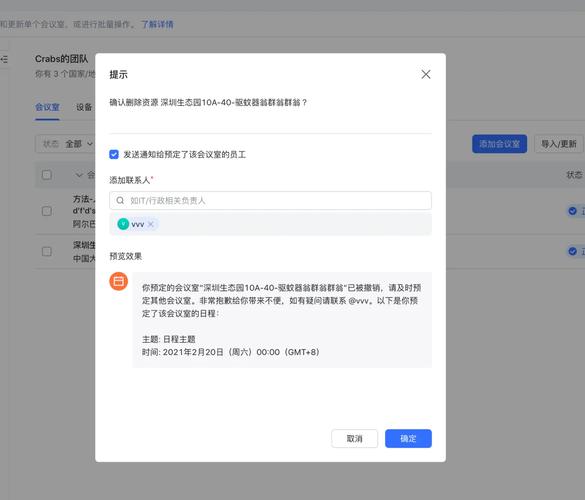This screenshot has width=585, height=500.
Task: Confirm deletion with the 确定 button
Action: (x=408, y=438)
